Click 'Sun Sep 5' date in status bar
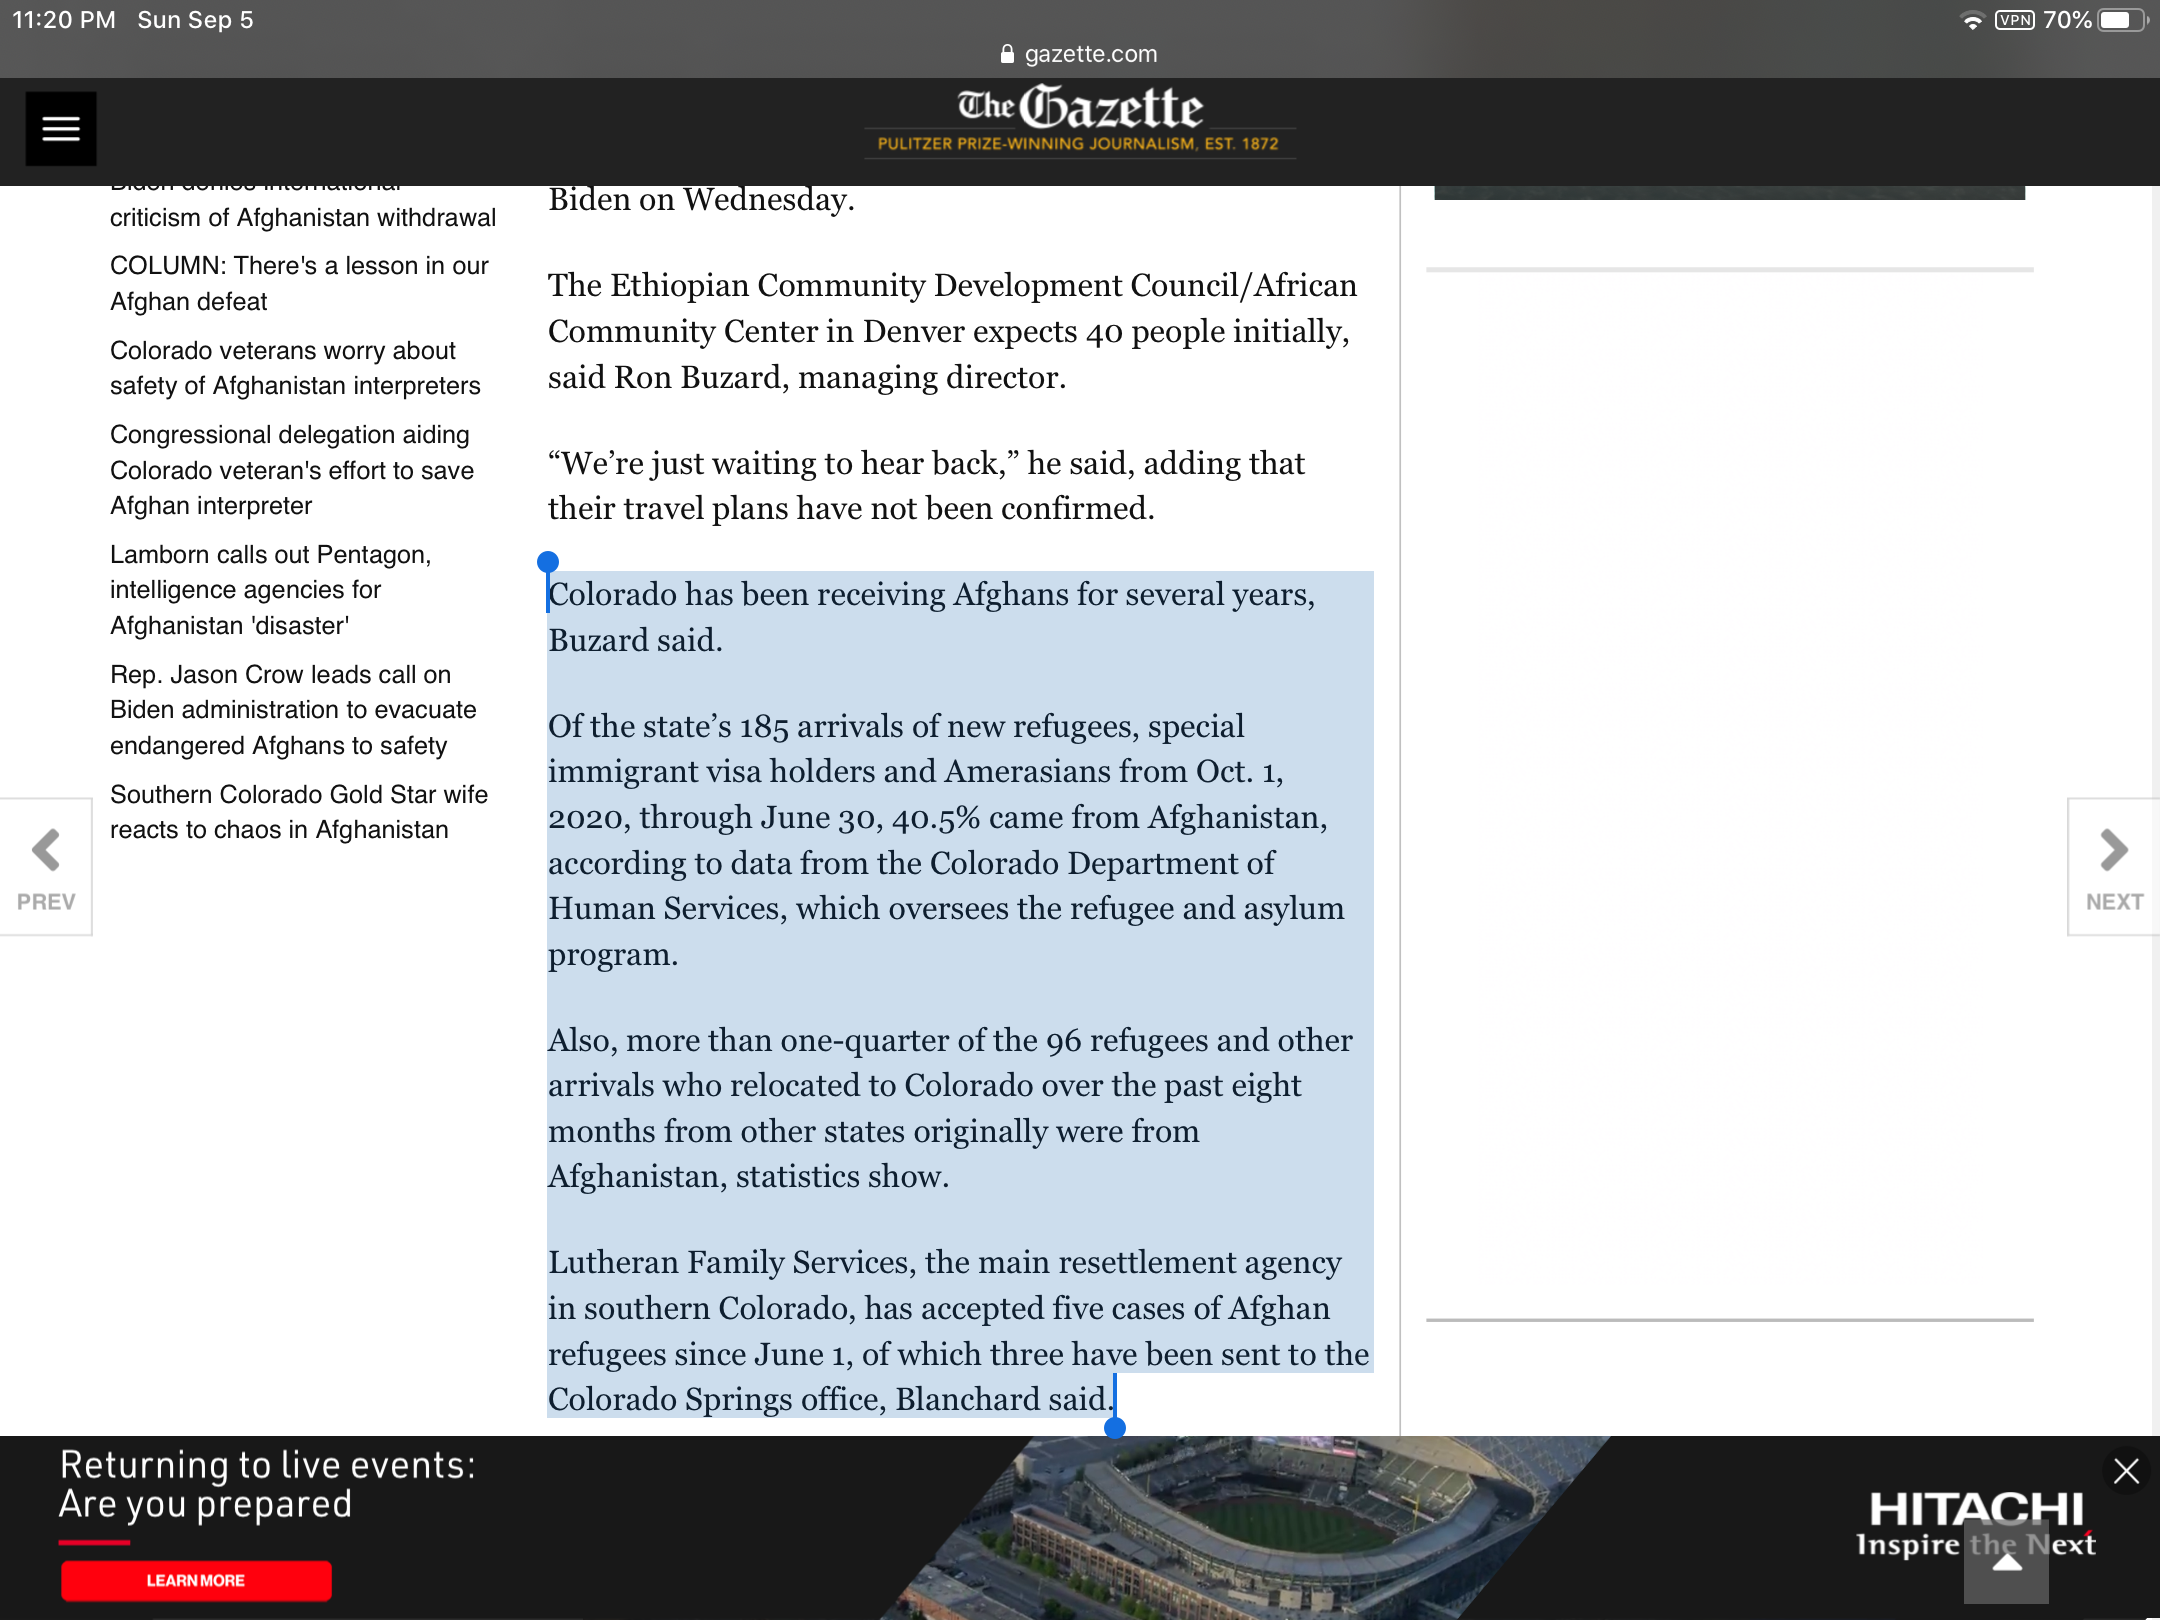The image size is (2160, 1620). (196, 20)
